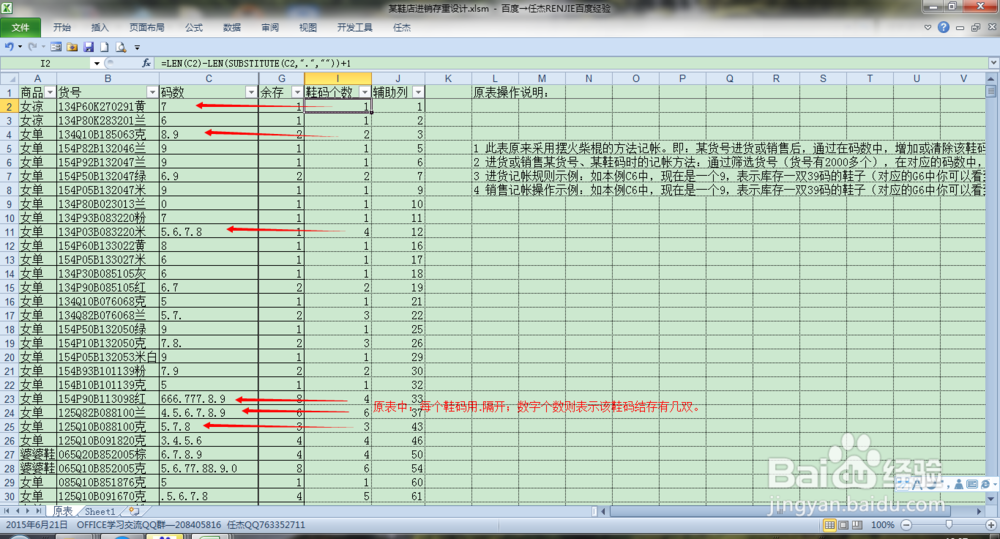Open the 页面布局 Page Layout tab
This screenshot has height=539, width=1000.
[147, 27]
